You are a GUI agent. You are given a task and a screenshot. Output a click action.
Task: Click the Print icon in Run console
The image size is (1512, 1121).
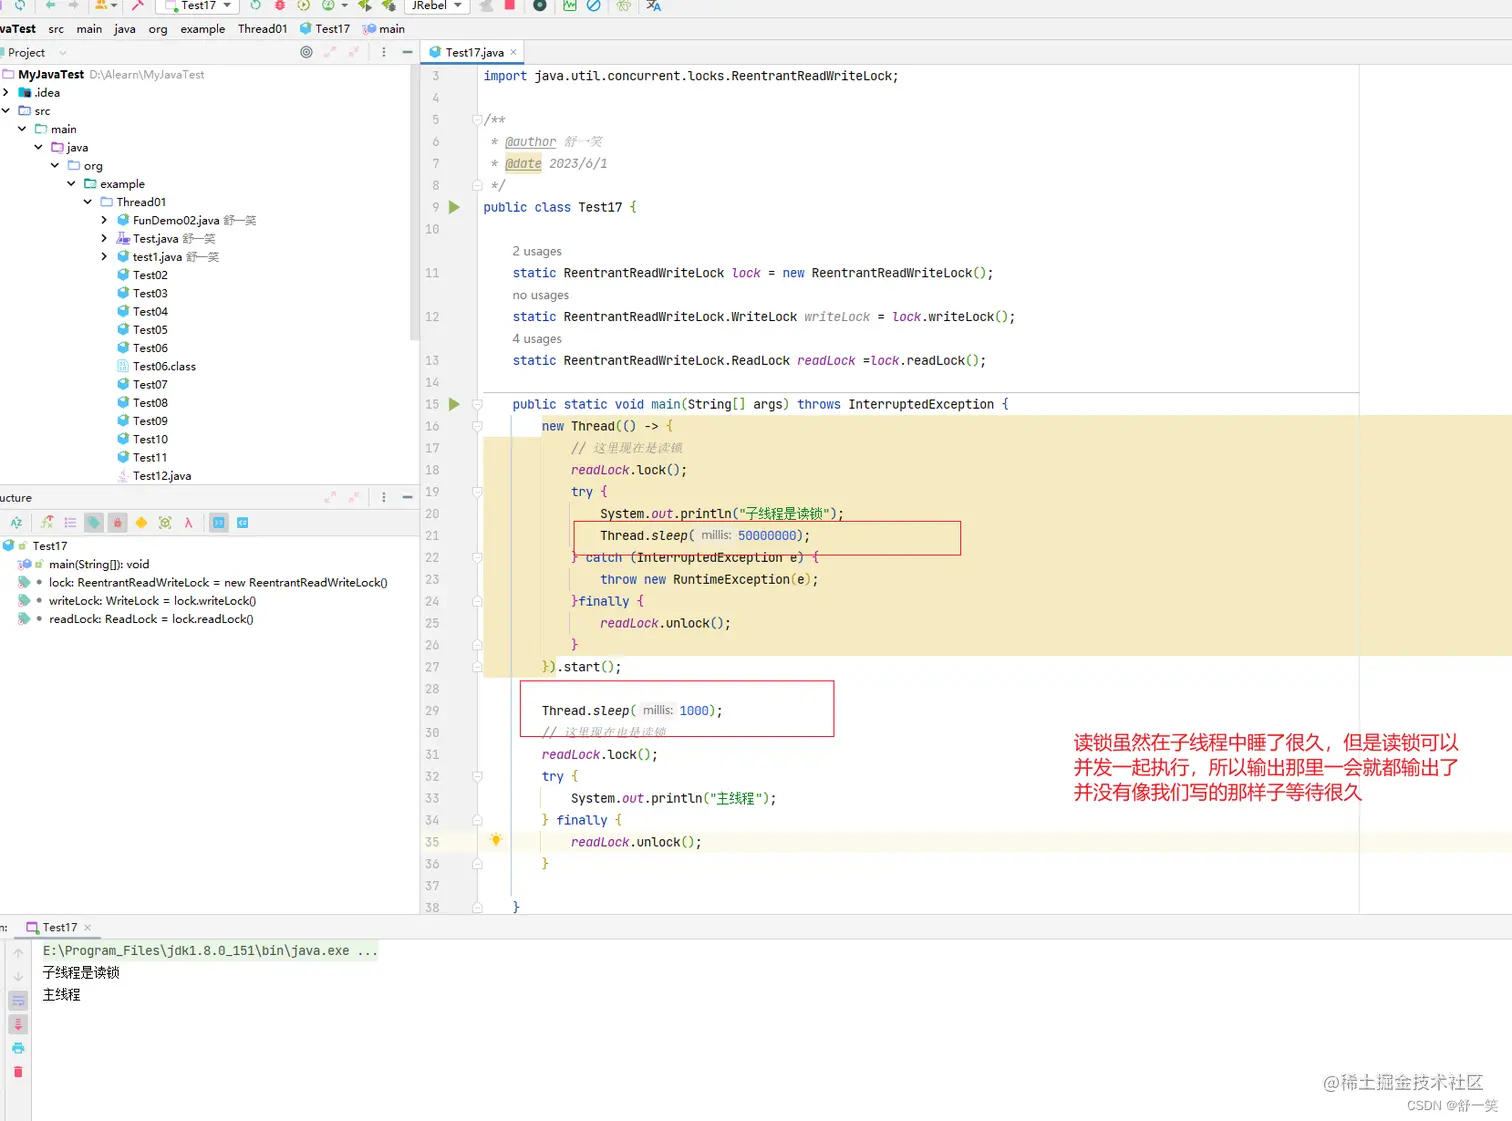(x=18, y=1048)
